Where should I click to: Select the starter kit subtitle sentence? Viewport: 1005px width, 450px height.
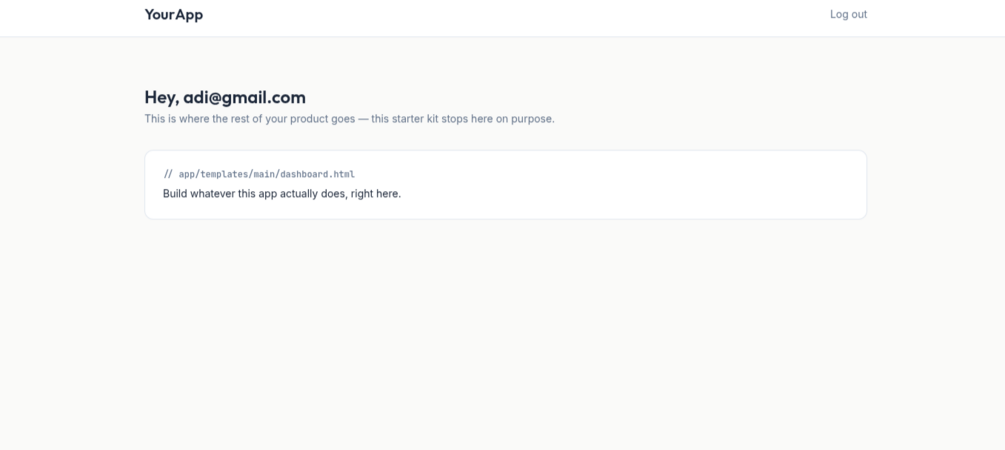pos(349,119)
